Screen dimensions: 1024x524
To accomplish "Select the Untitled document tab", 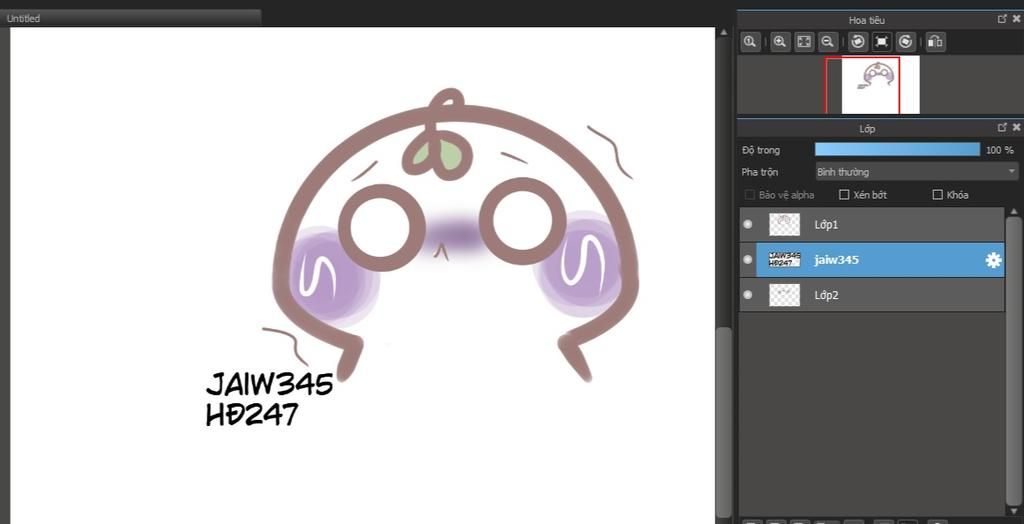I will [x=131, y=18].
